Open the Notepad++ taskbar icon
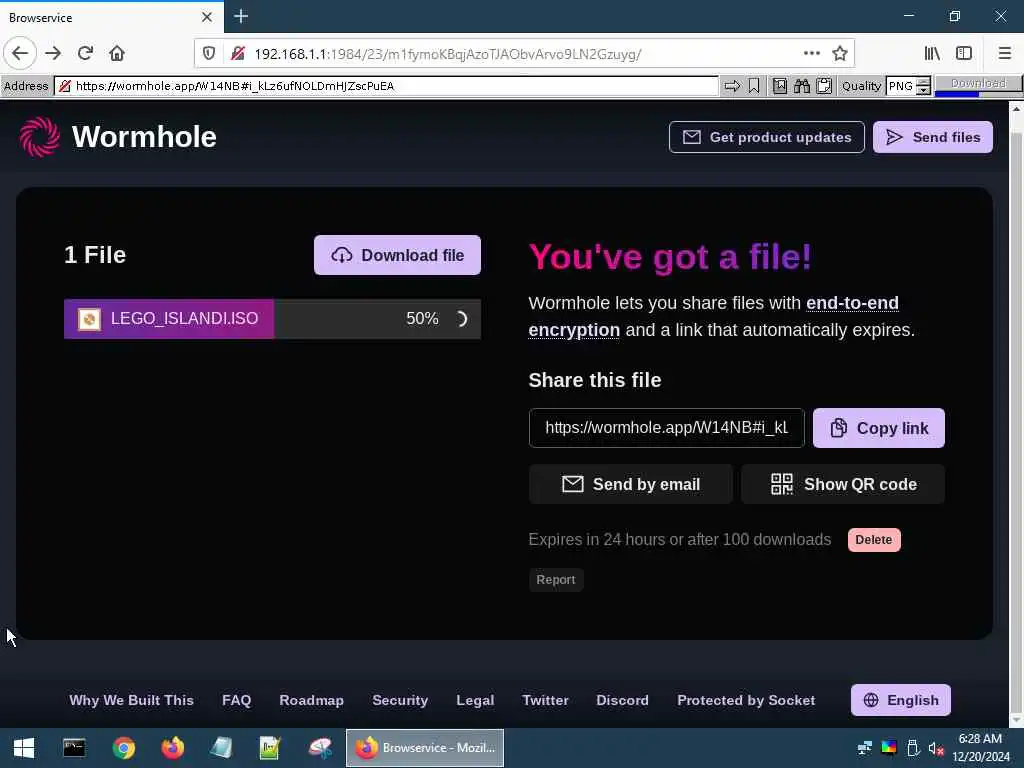 (270, 748)
